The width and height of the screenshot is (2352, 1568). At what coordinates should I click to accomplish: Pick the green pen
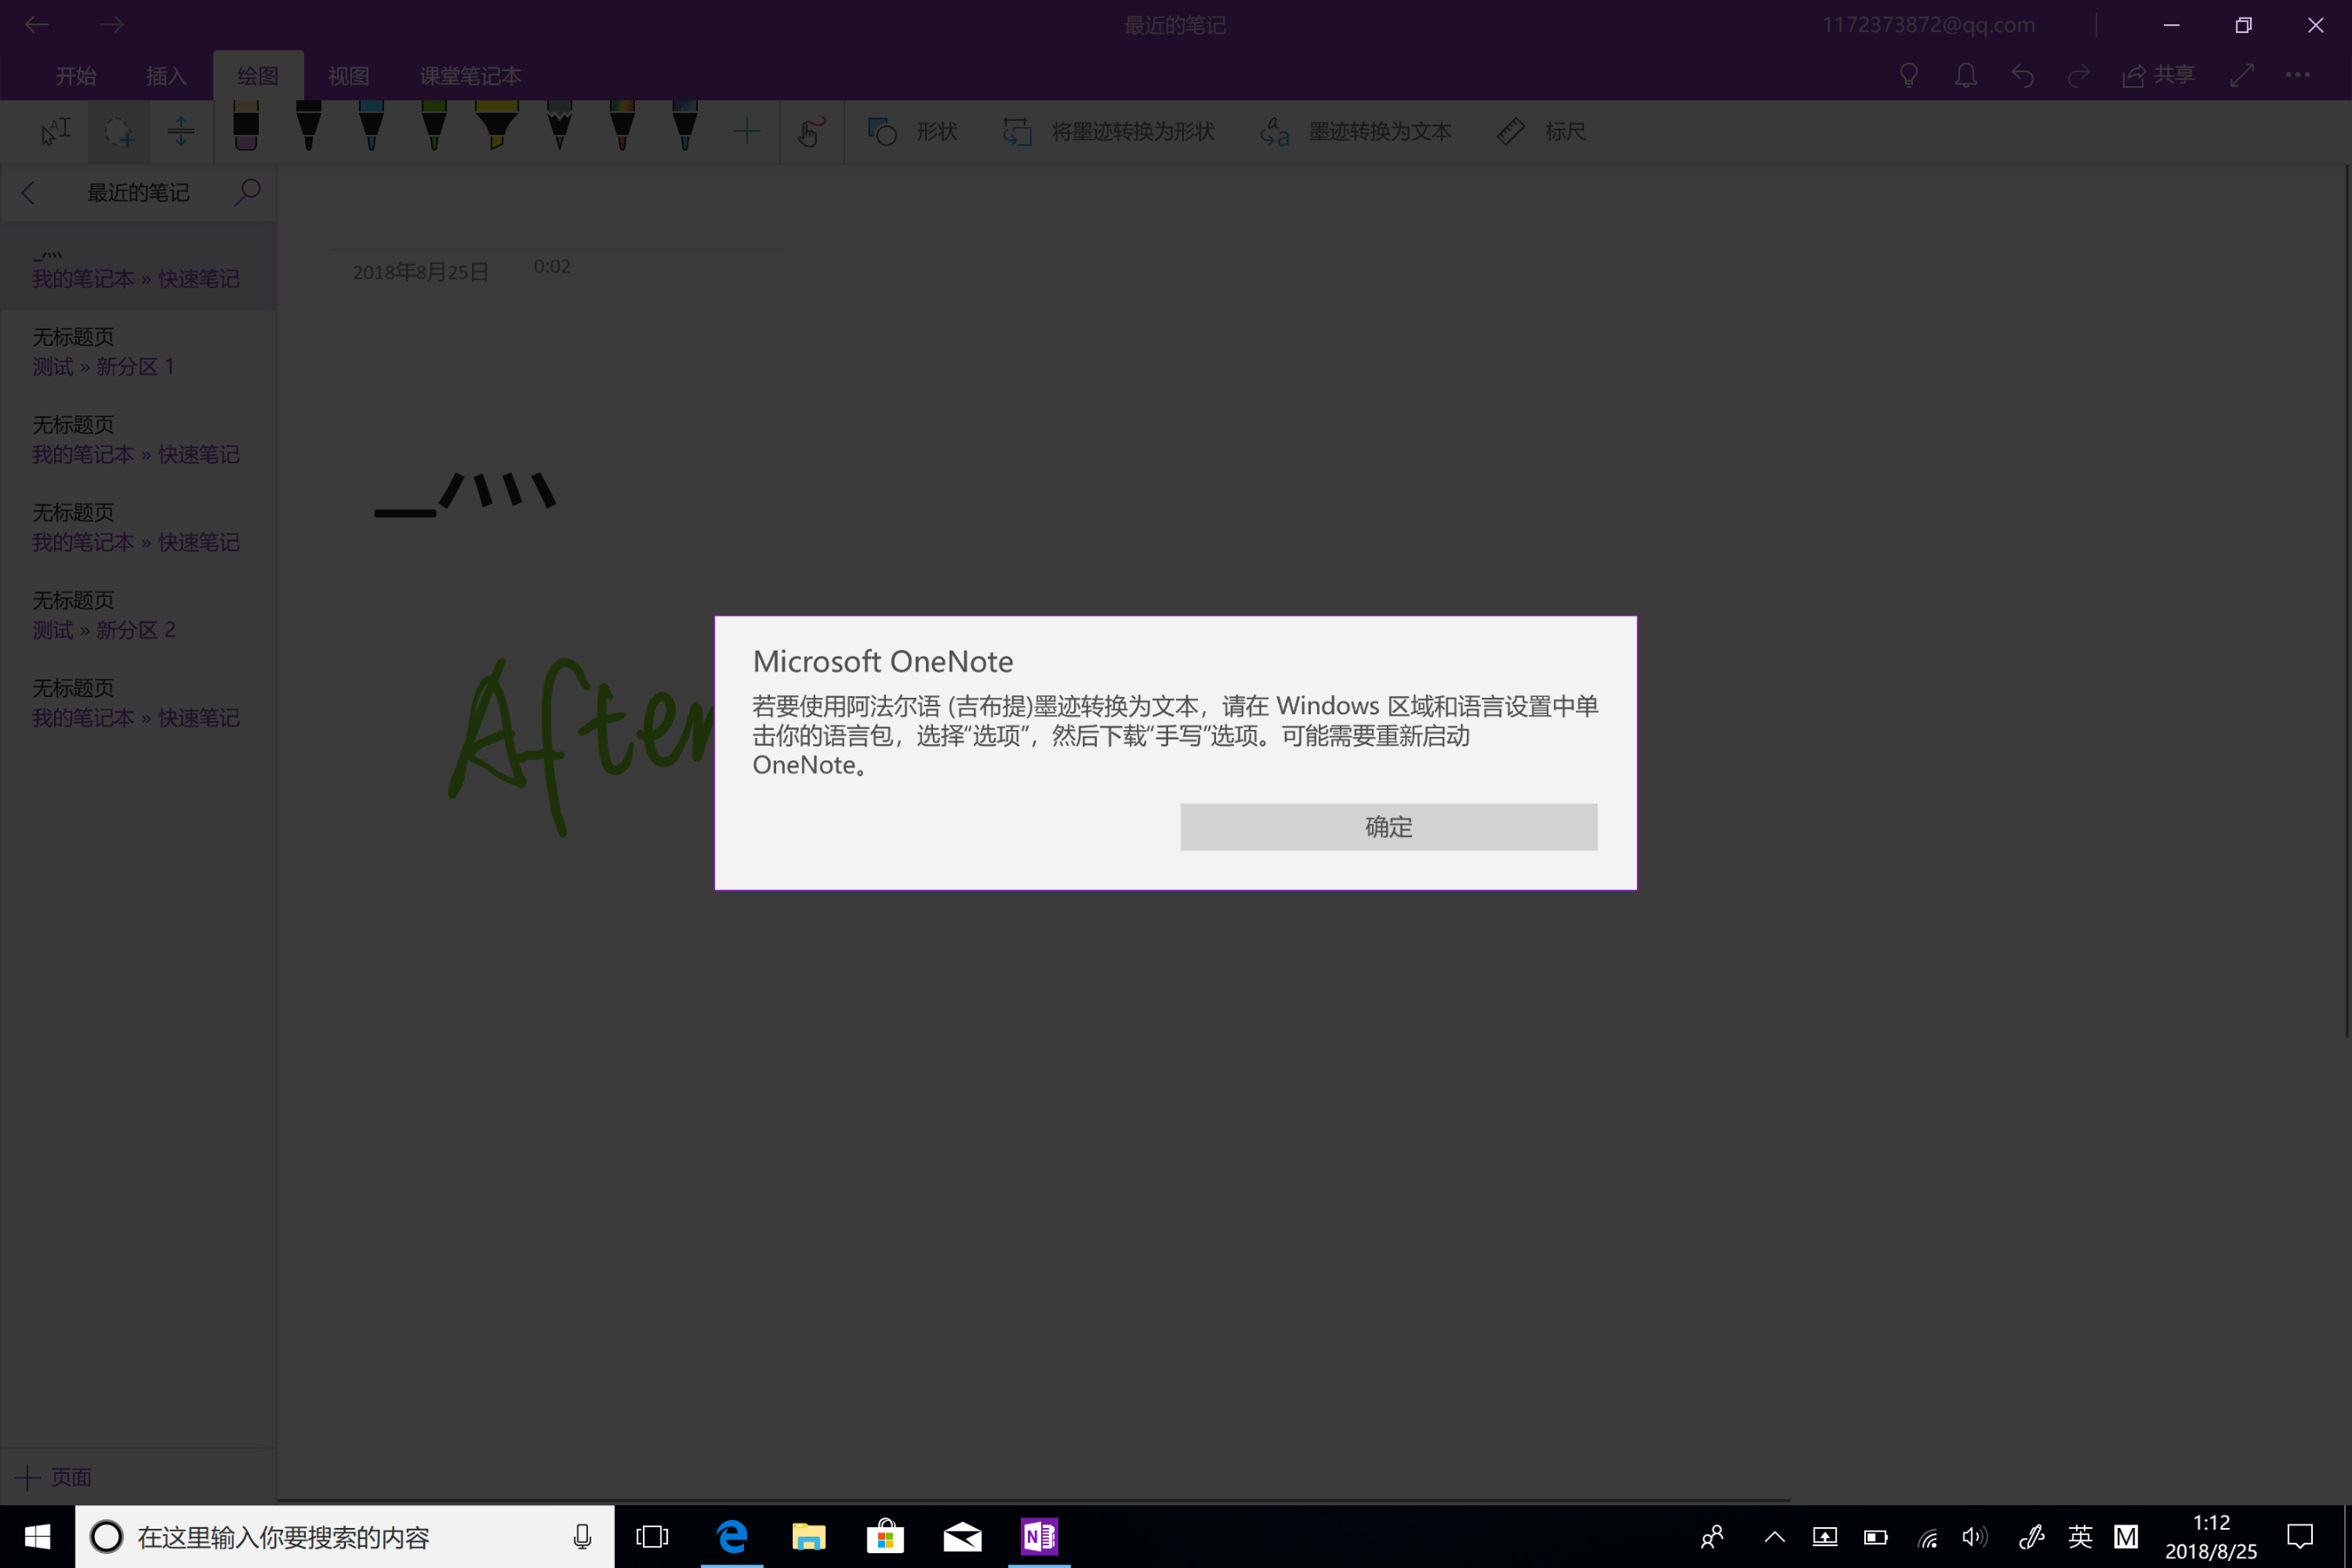tap(434, 127)
